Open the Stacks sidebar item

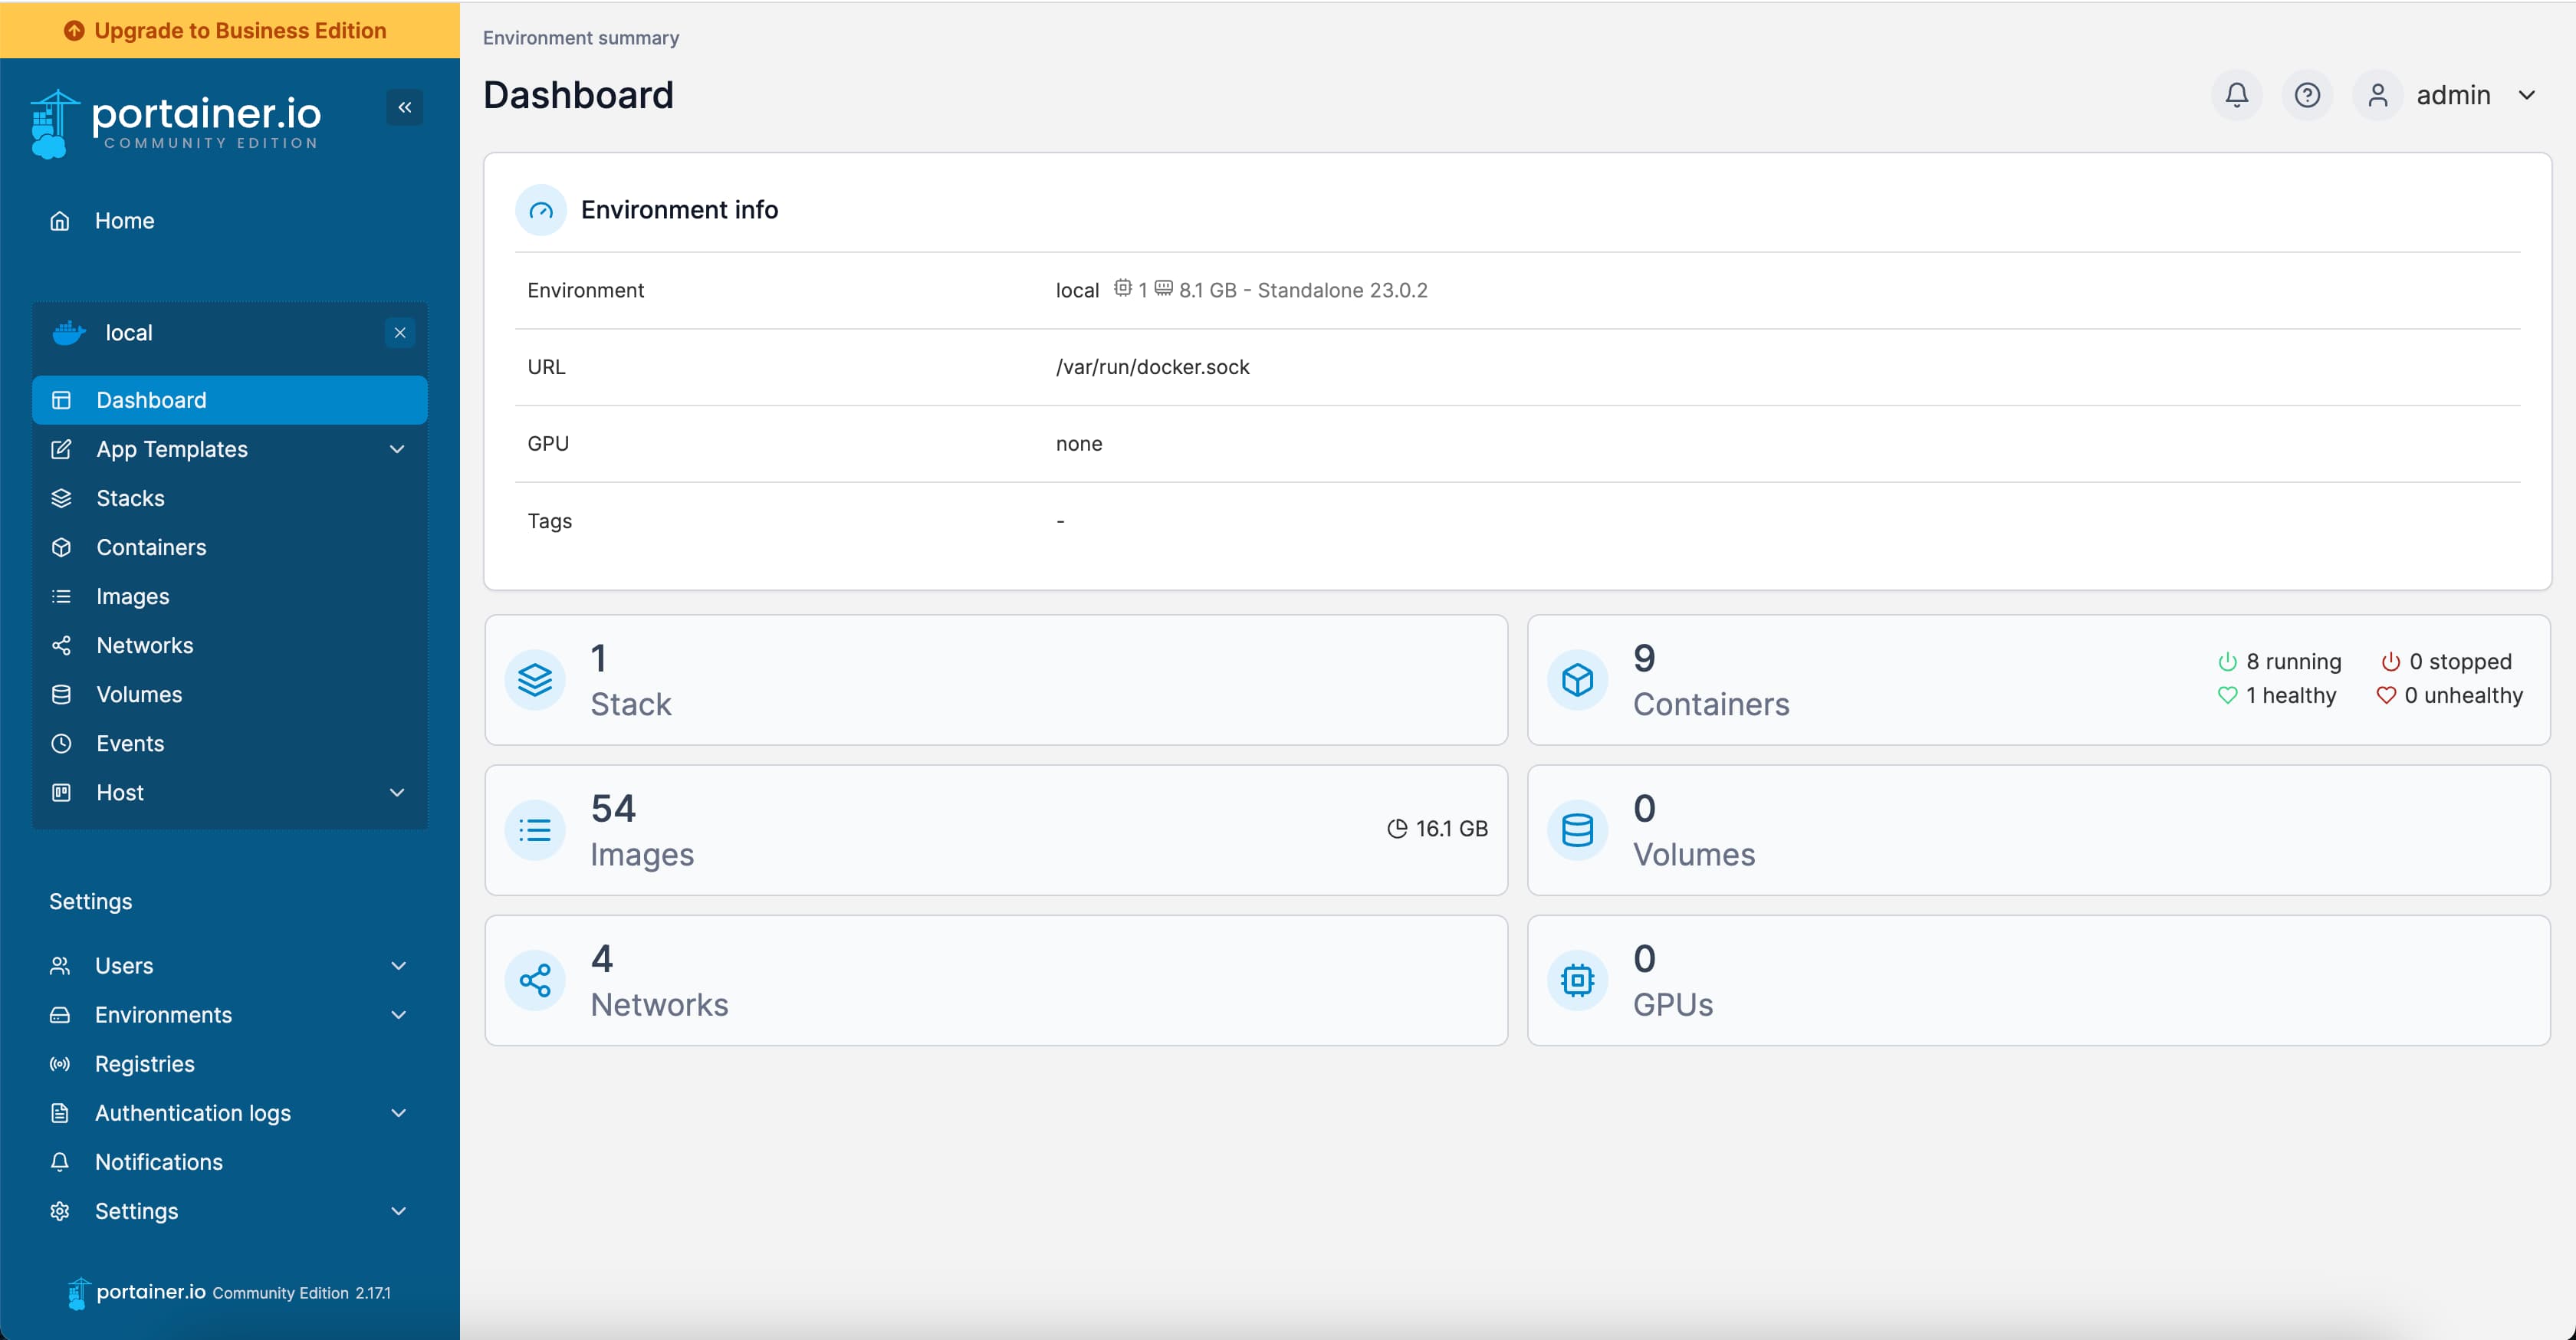click(x=130, y=498)
